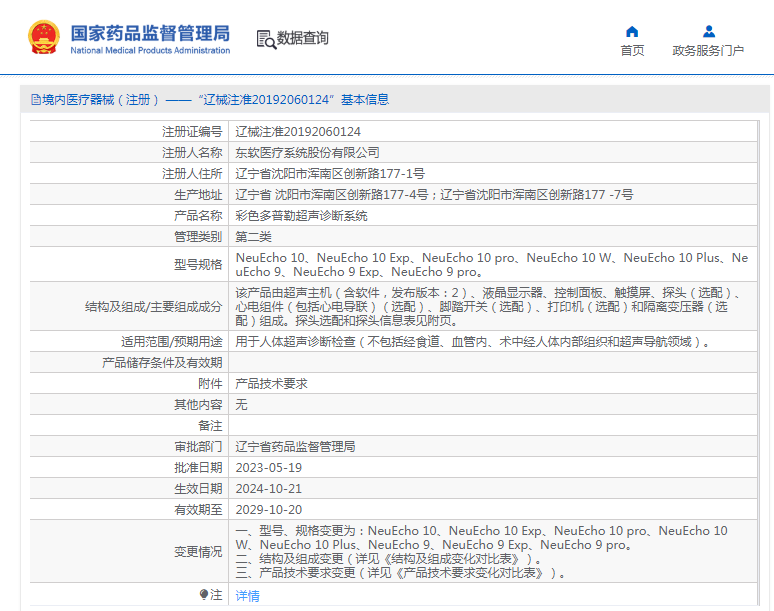Click the 结构及组成/主要组成成分 label

pos(154,307)
